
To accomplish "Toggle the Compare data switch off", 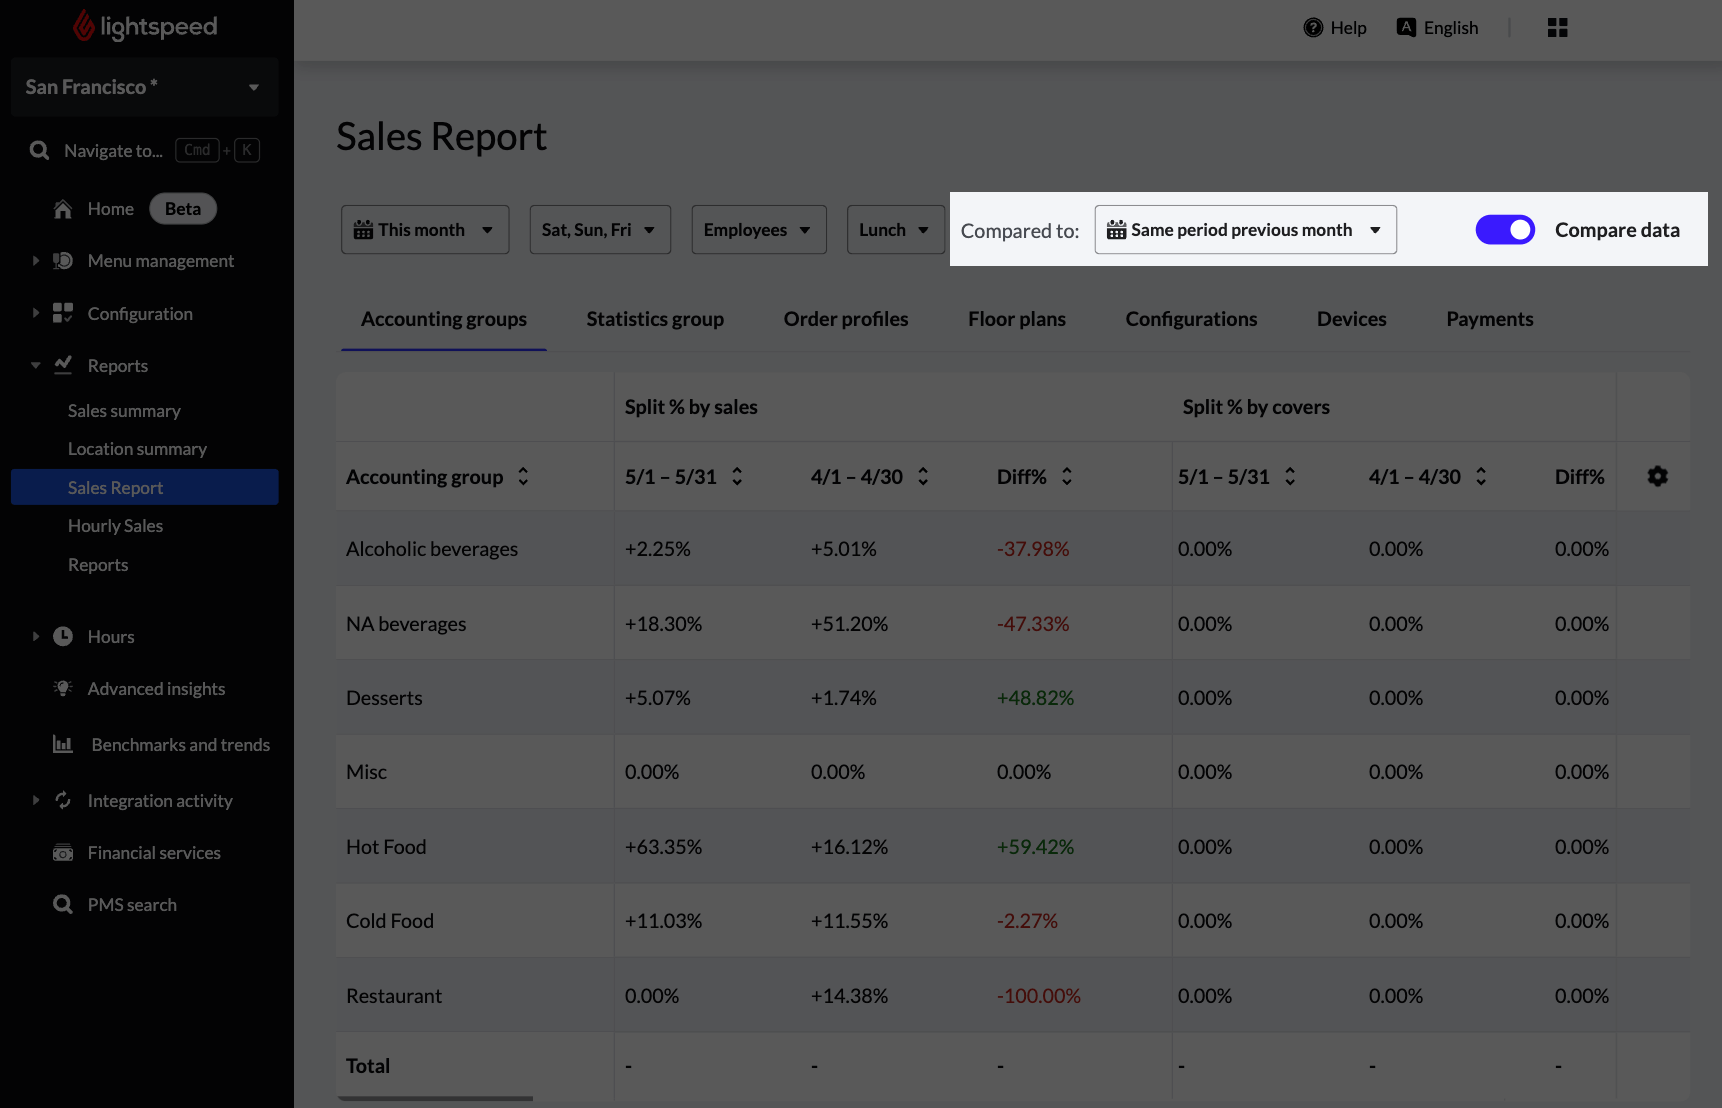I will coord(1504,230).
